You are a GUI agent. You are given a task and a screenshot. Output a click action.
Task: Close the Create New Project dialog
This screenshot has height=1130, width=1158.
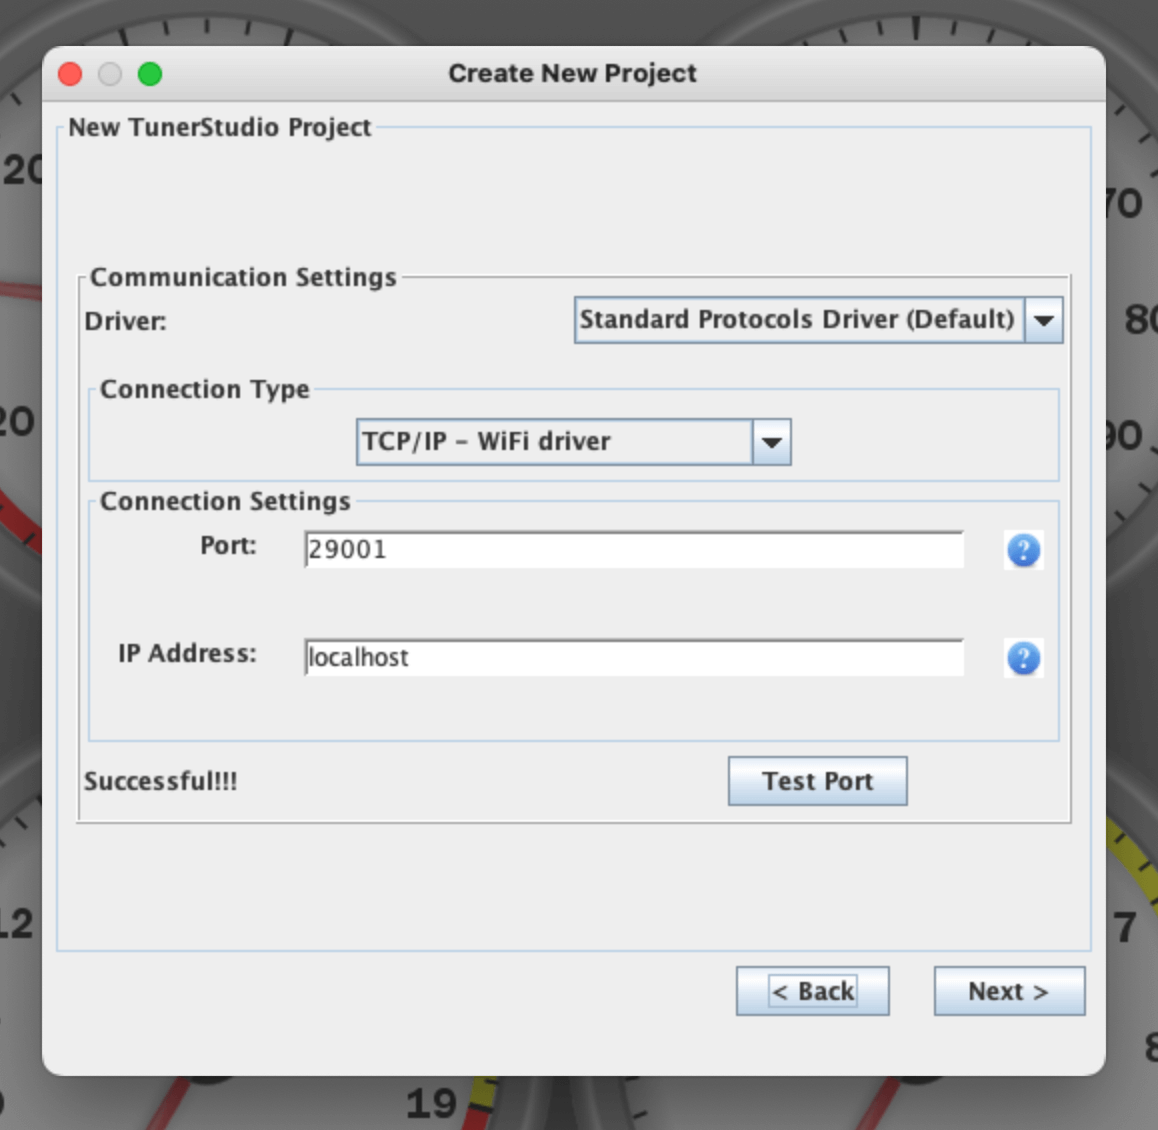pyautogui.click(x=70, y=74)
